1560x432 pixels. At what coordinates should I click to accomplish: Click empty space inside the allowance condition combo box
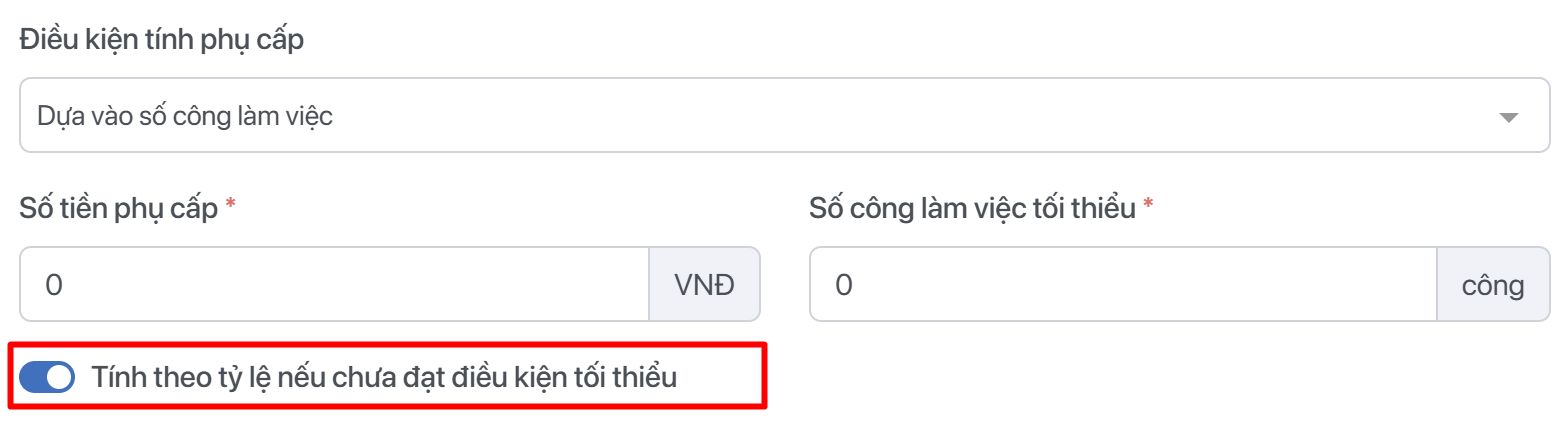pyautogui.click(x=900, y=116)
